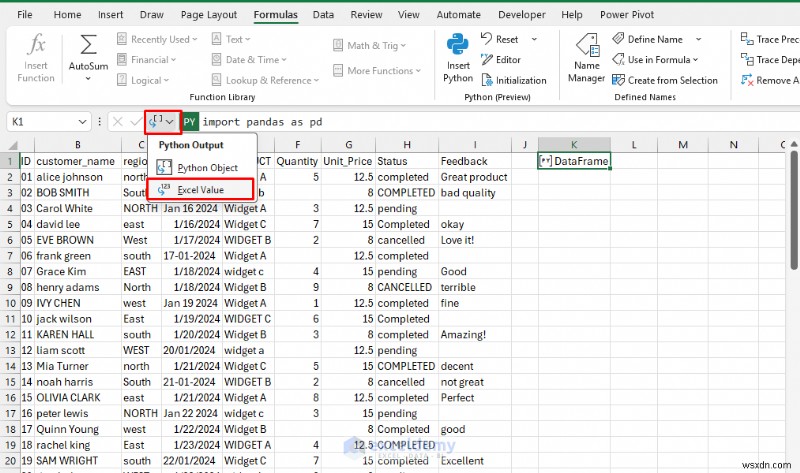The height and width of the screenshot is (473, 800).
Task: Click the vertical scrollbar thumb
Action: tap(794, 210)
